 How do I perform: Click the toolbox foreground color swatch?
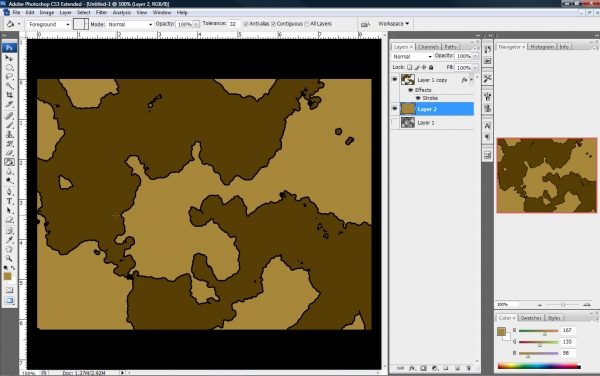7,276
